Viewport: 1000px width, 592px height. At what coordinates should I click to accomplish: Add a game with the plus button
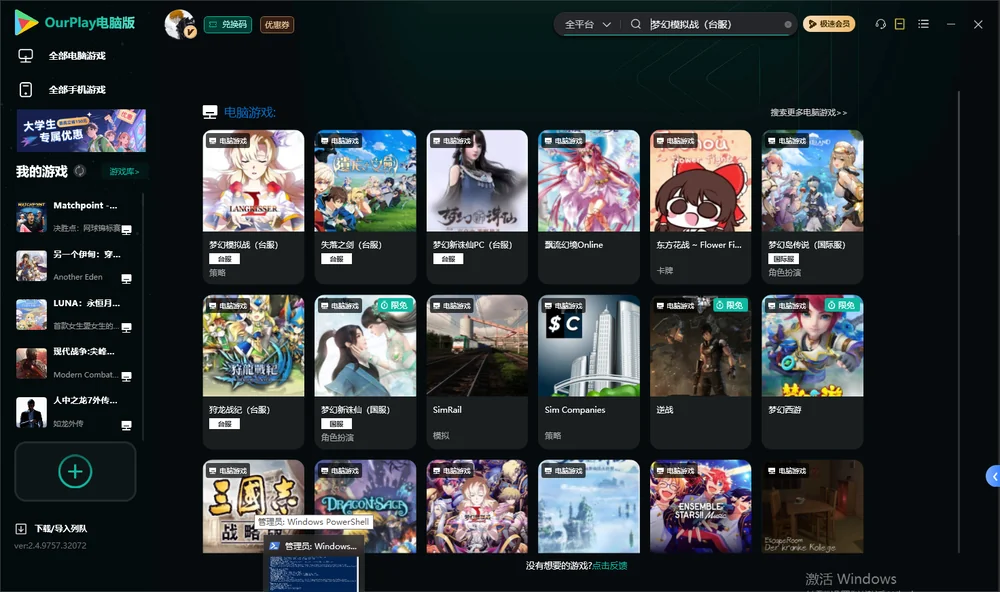75,471
